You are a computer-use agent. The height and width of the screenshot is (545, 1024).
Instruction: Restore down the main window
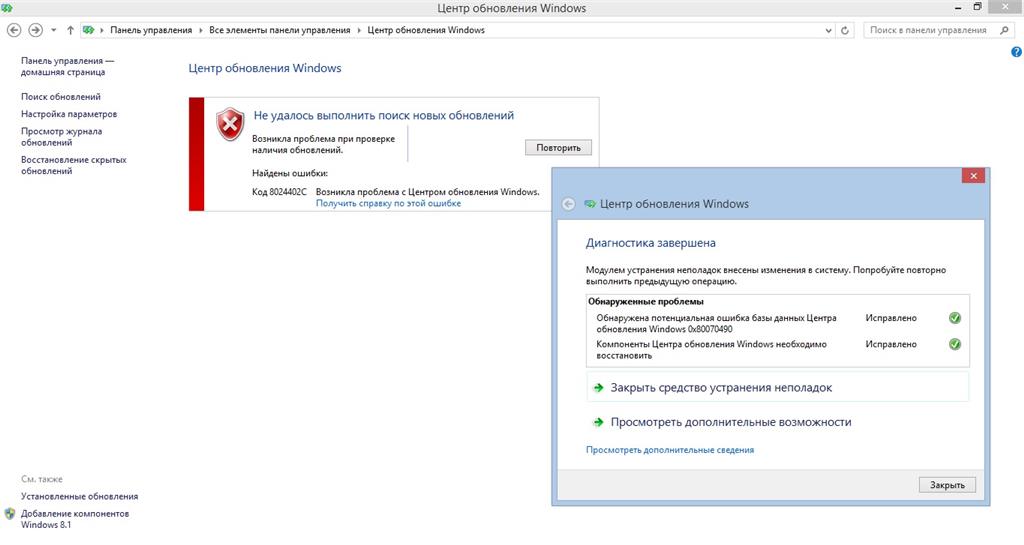click(978, 7)
